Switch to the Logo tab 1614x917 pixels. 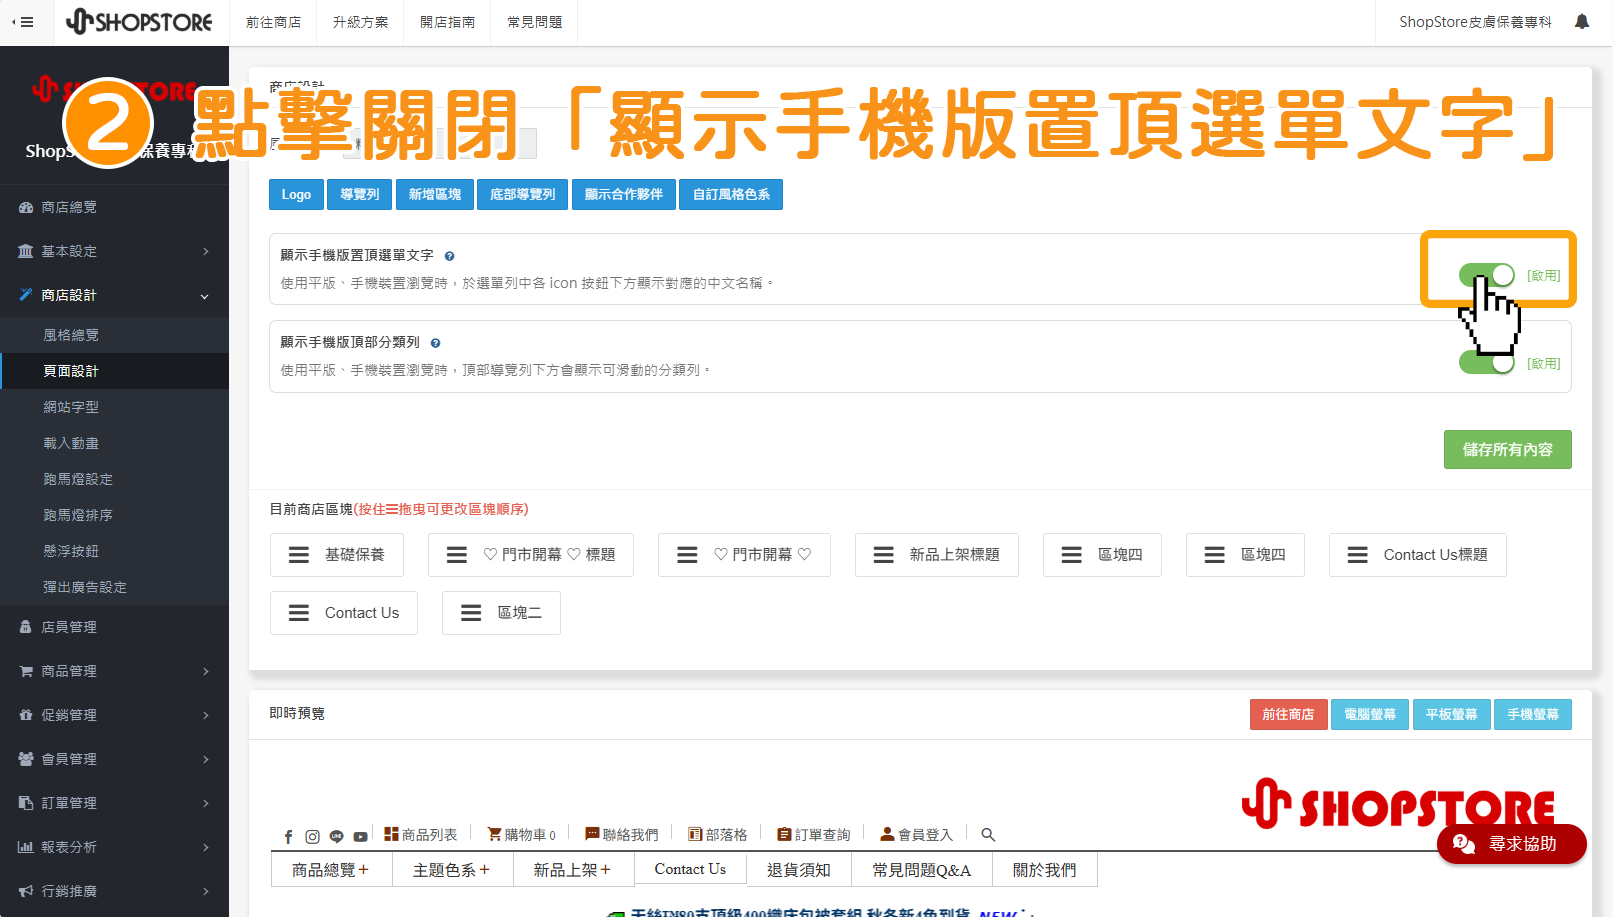coord(296,194)
